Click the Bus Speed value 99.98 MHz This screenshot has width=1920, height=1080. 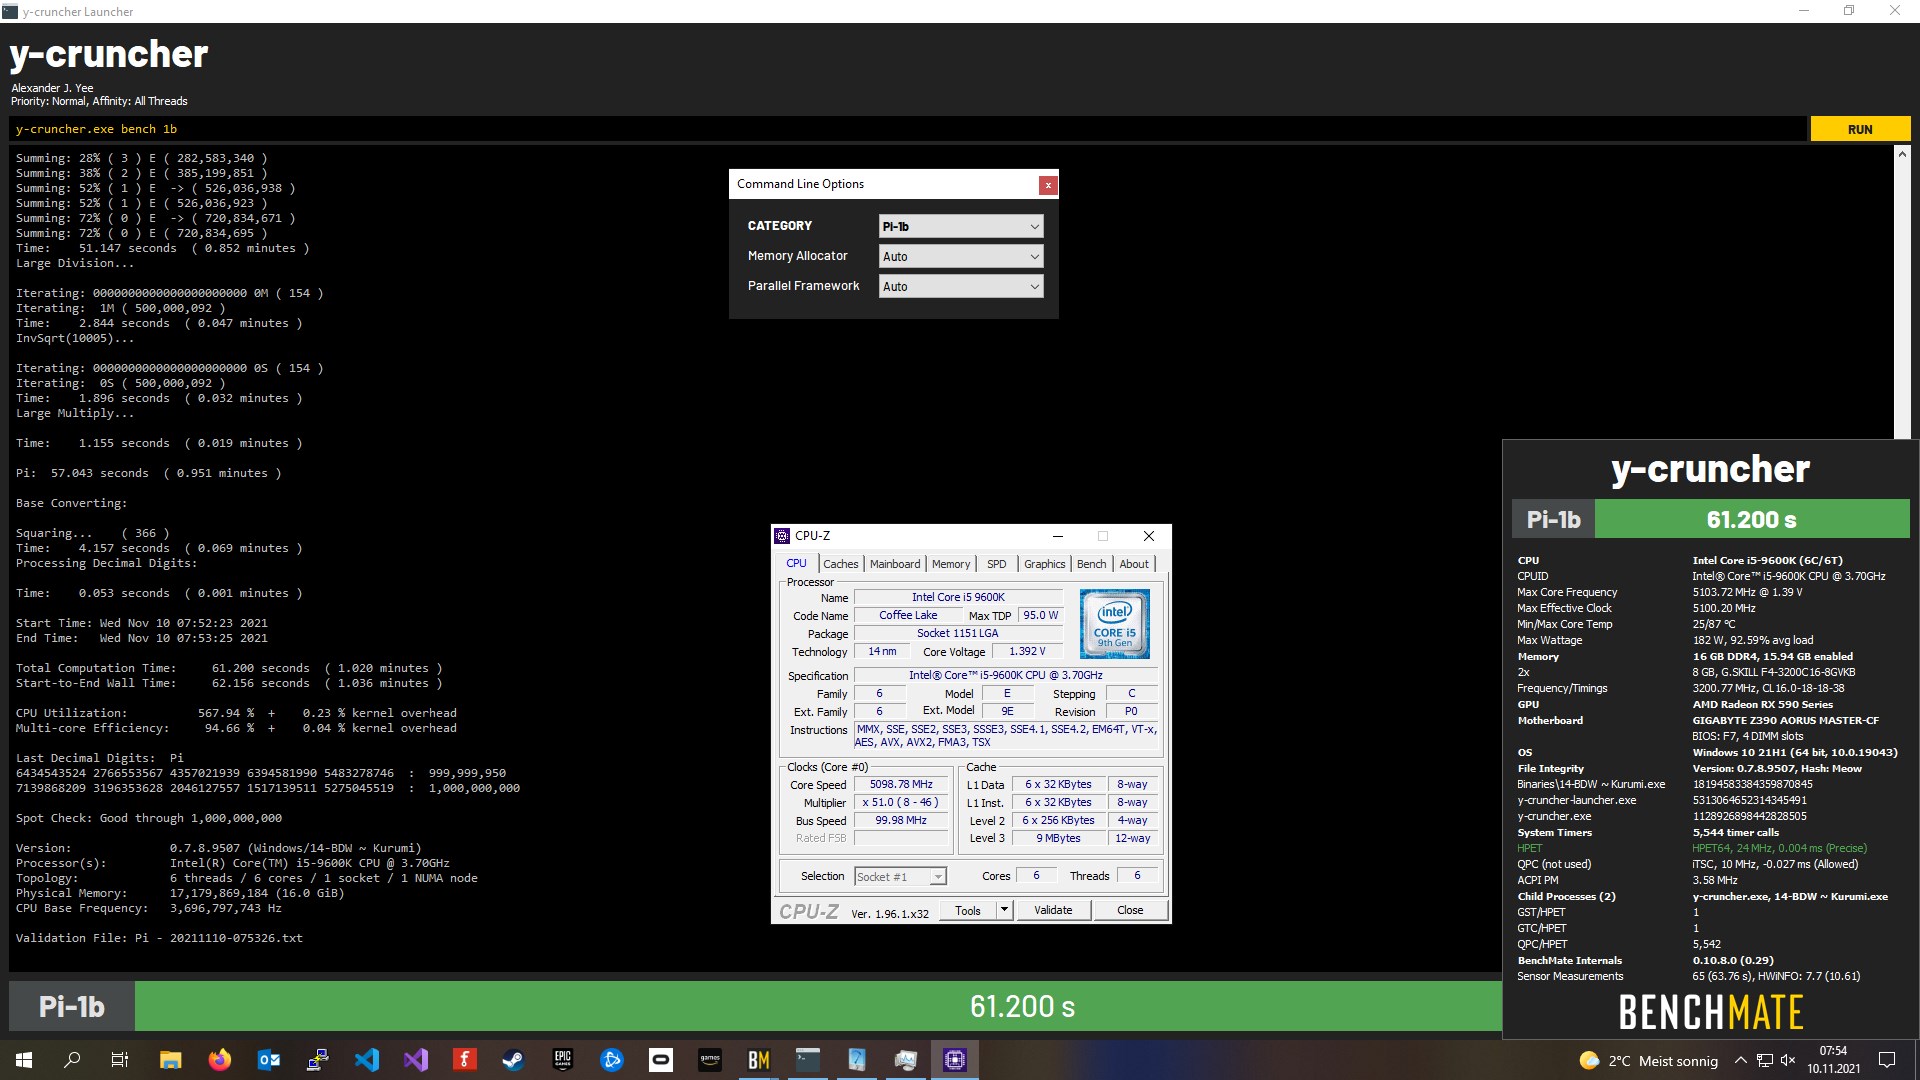900,820
